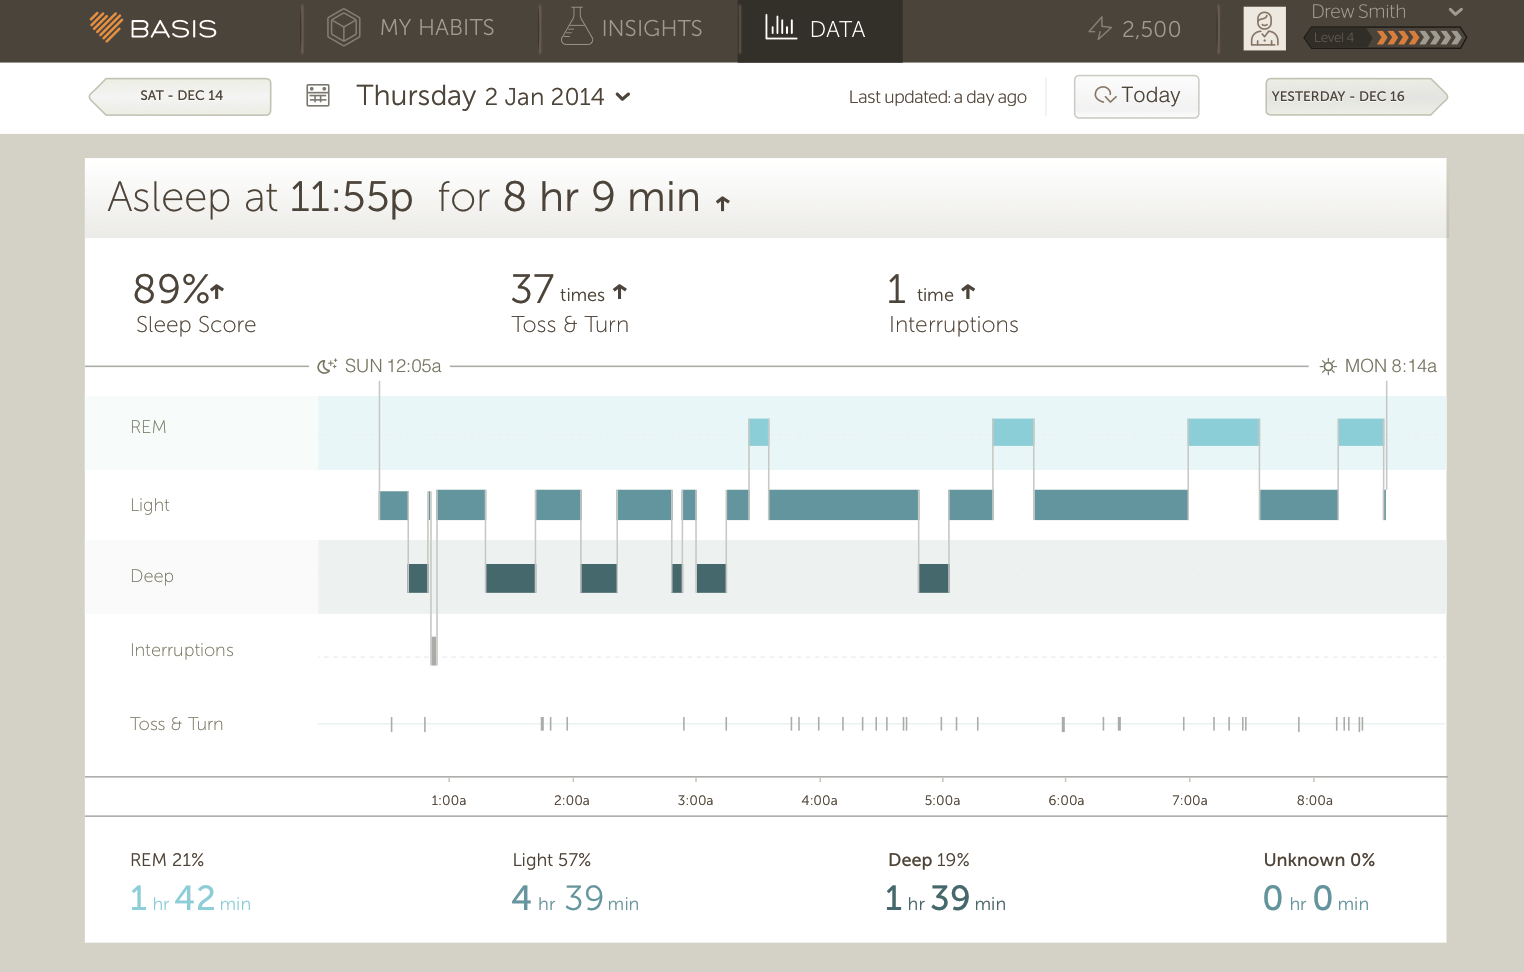Open the Drew Smith account dropdown arrow
The height and width of the screenshot is (972, 1524).
pyautogui.click(x=1456, y=12)
